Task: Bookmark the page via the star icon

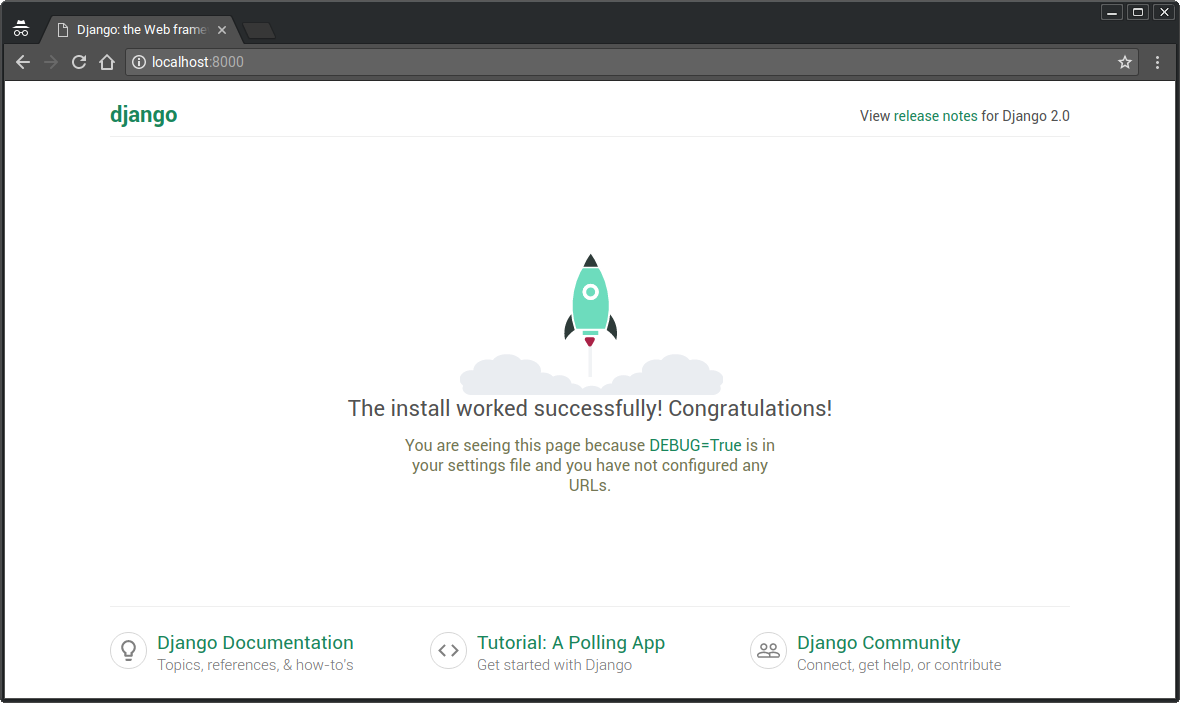Action: tap(1124, 61)
